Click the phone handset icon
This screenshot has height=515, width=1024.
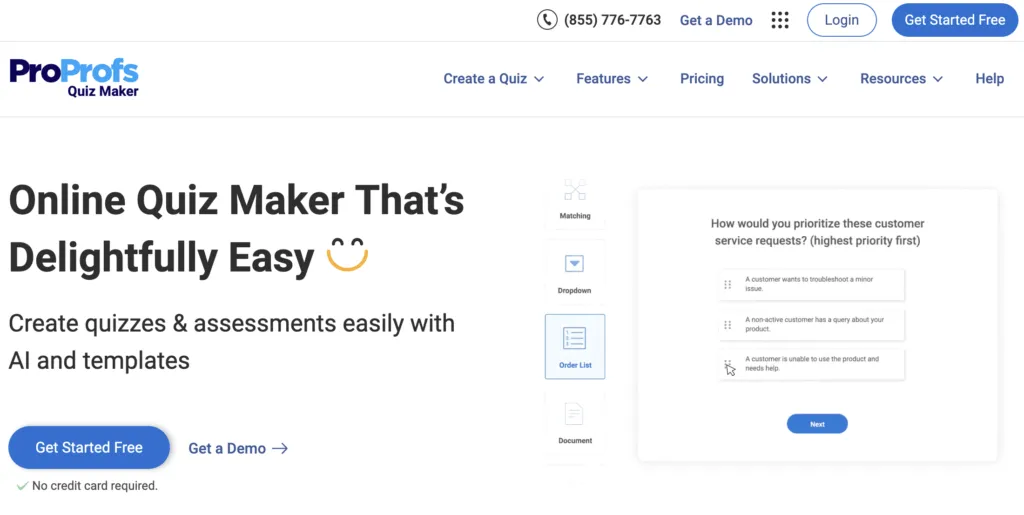[x=547, y=20]
